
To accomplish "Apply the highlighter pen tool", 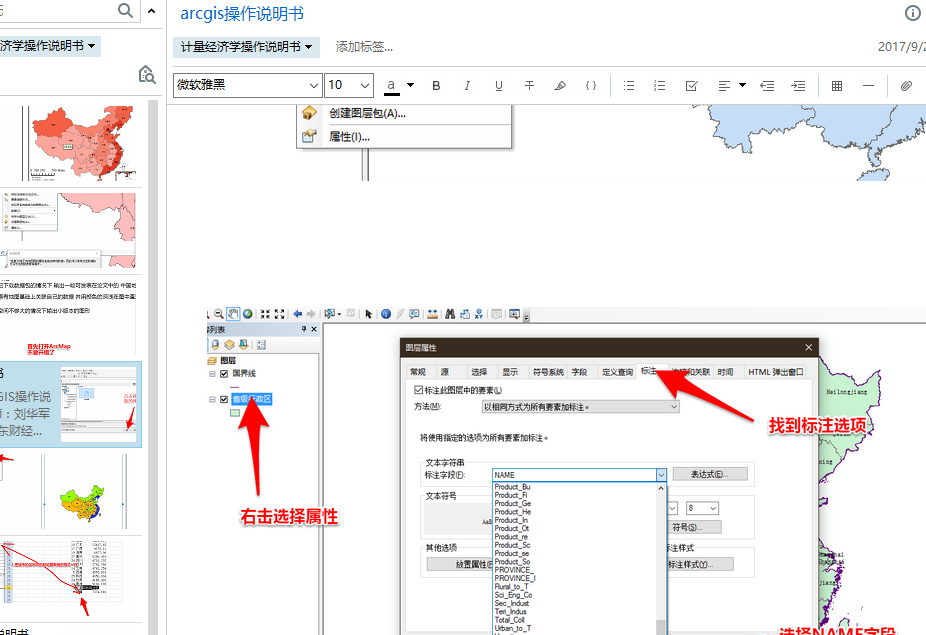I will (560, 86).
